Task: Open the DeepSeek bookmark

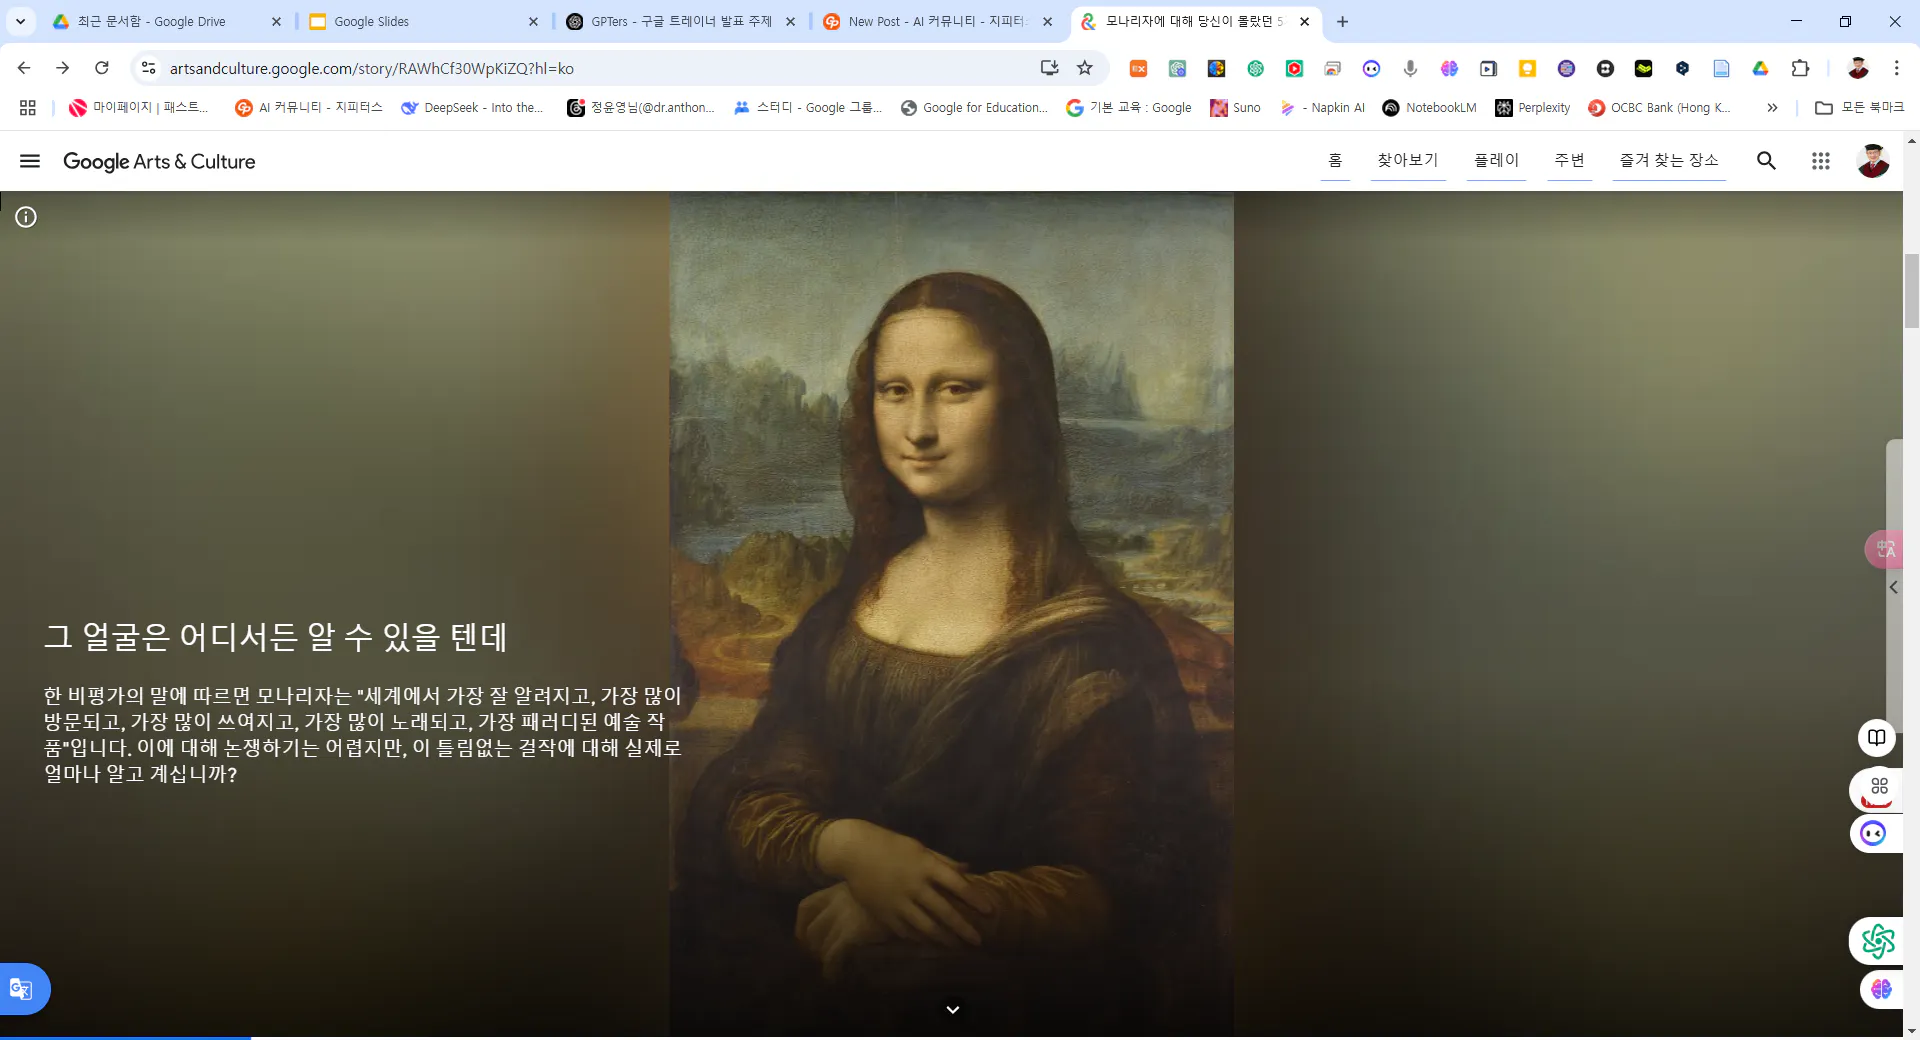Action: click(472, 107)
